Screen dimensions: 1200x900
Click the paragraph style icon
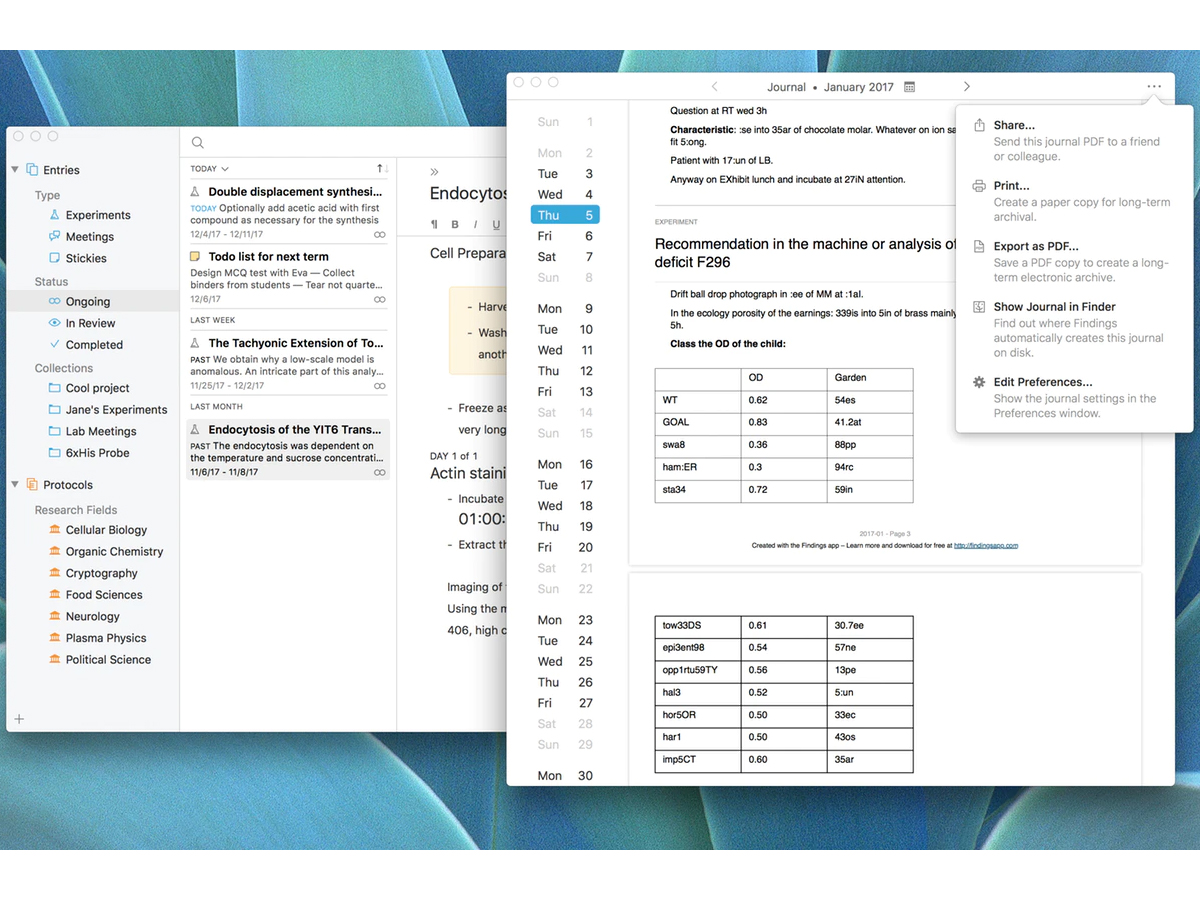click(x=434, y=224)
